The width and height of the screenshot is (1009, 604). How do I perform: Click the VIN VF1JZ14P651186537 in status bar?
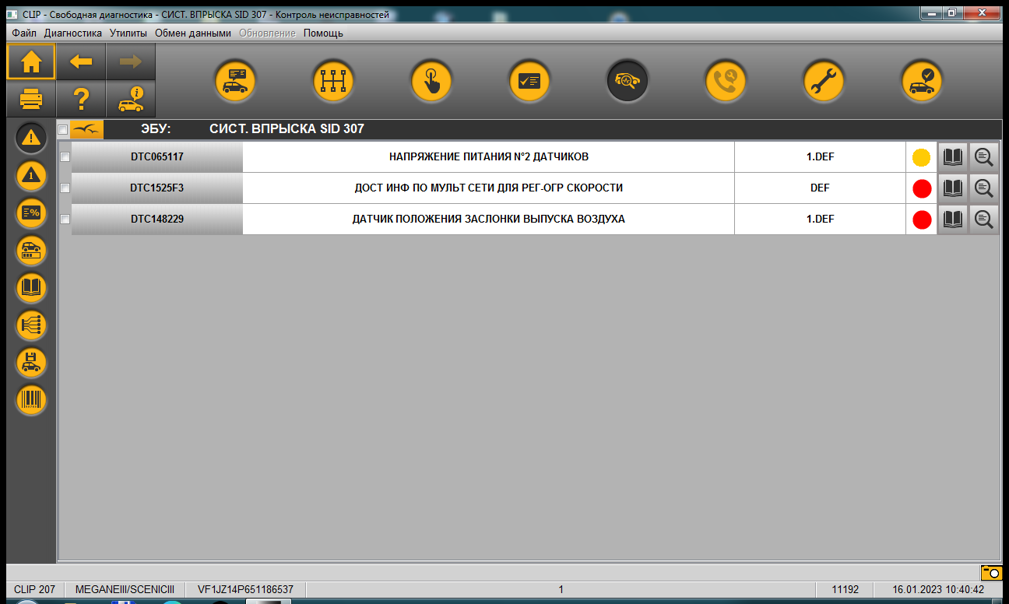click(245, 589)
